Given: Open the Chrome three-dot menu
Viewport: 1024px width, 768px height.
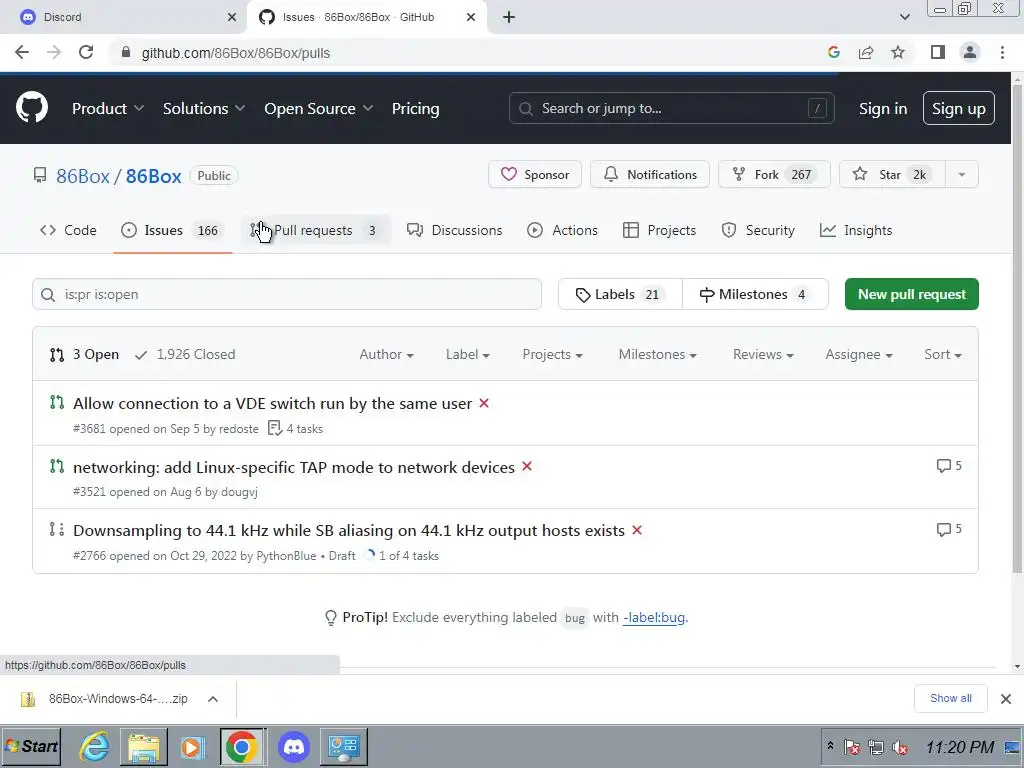Looking at the screenshot, I should tap(1002, 52).
